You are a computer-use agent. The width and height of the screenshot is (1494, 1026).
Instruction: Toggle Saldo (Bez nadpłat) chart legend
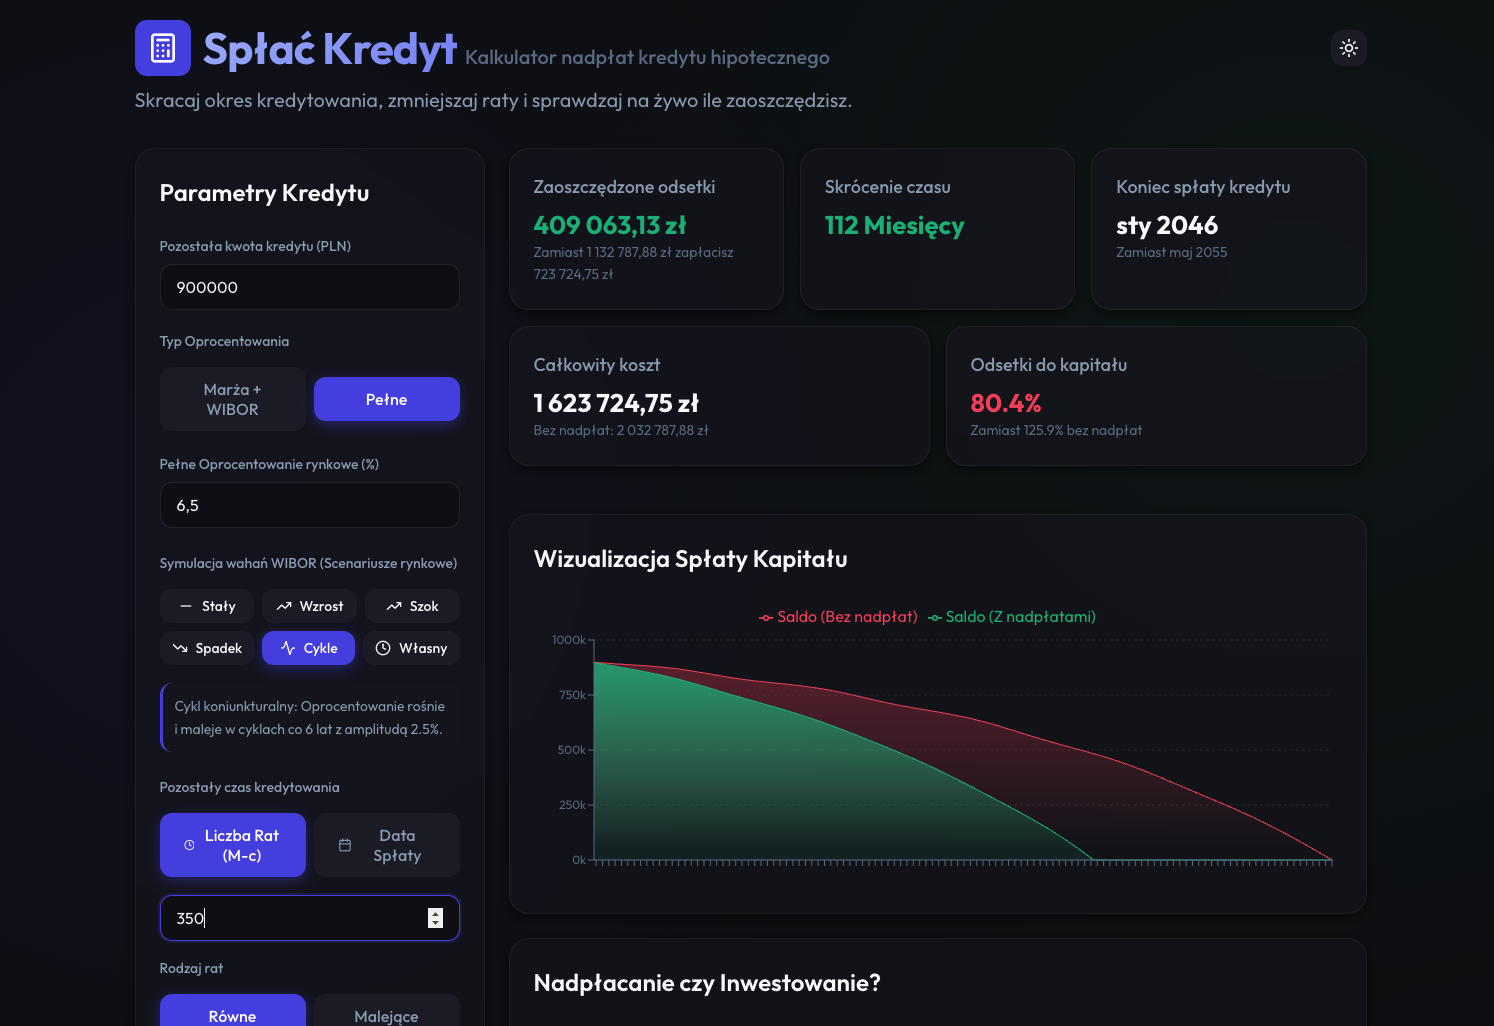pos(838,617)
